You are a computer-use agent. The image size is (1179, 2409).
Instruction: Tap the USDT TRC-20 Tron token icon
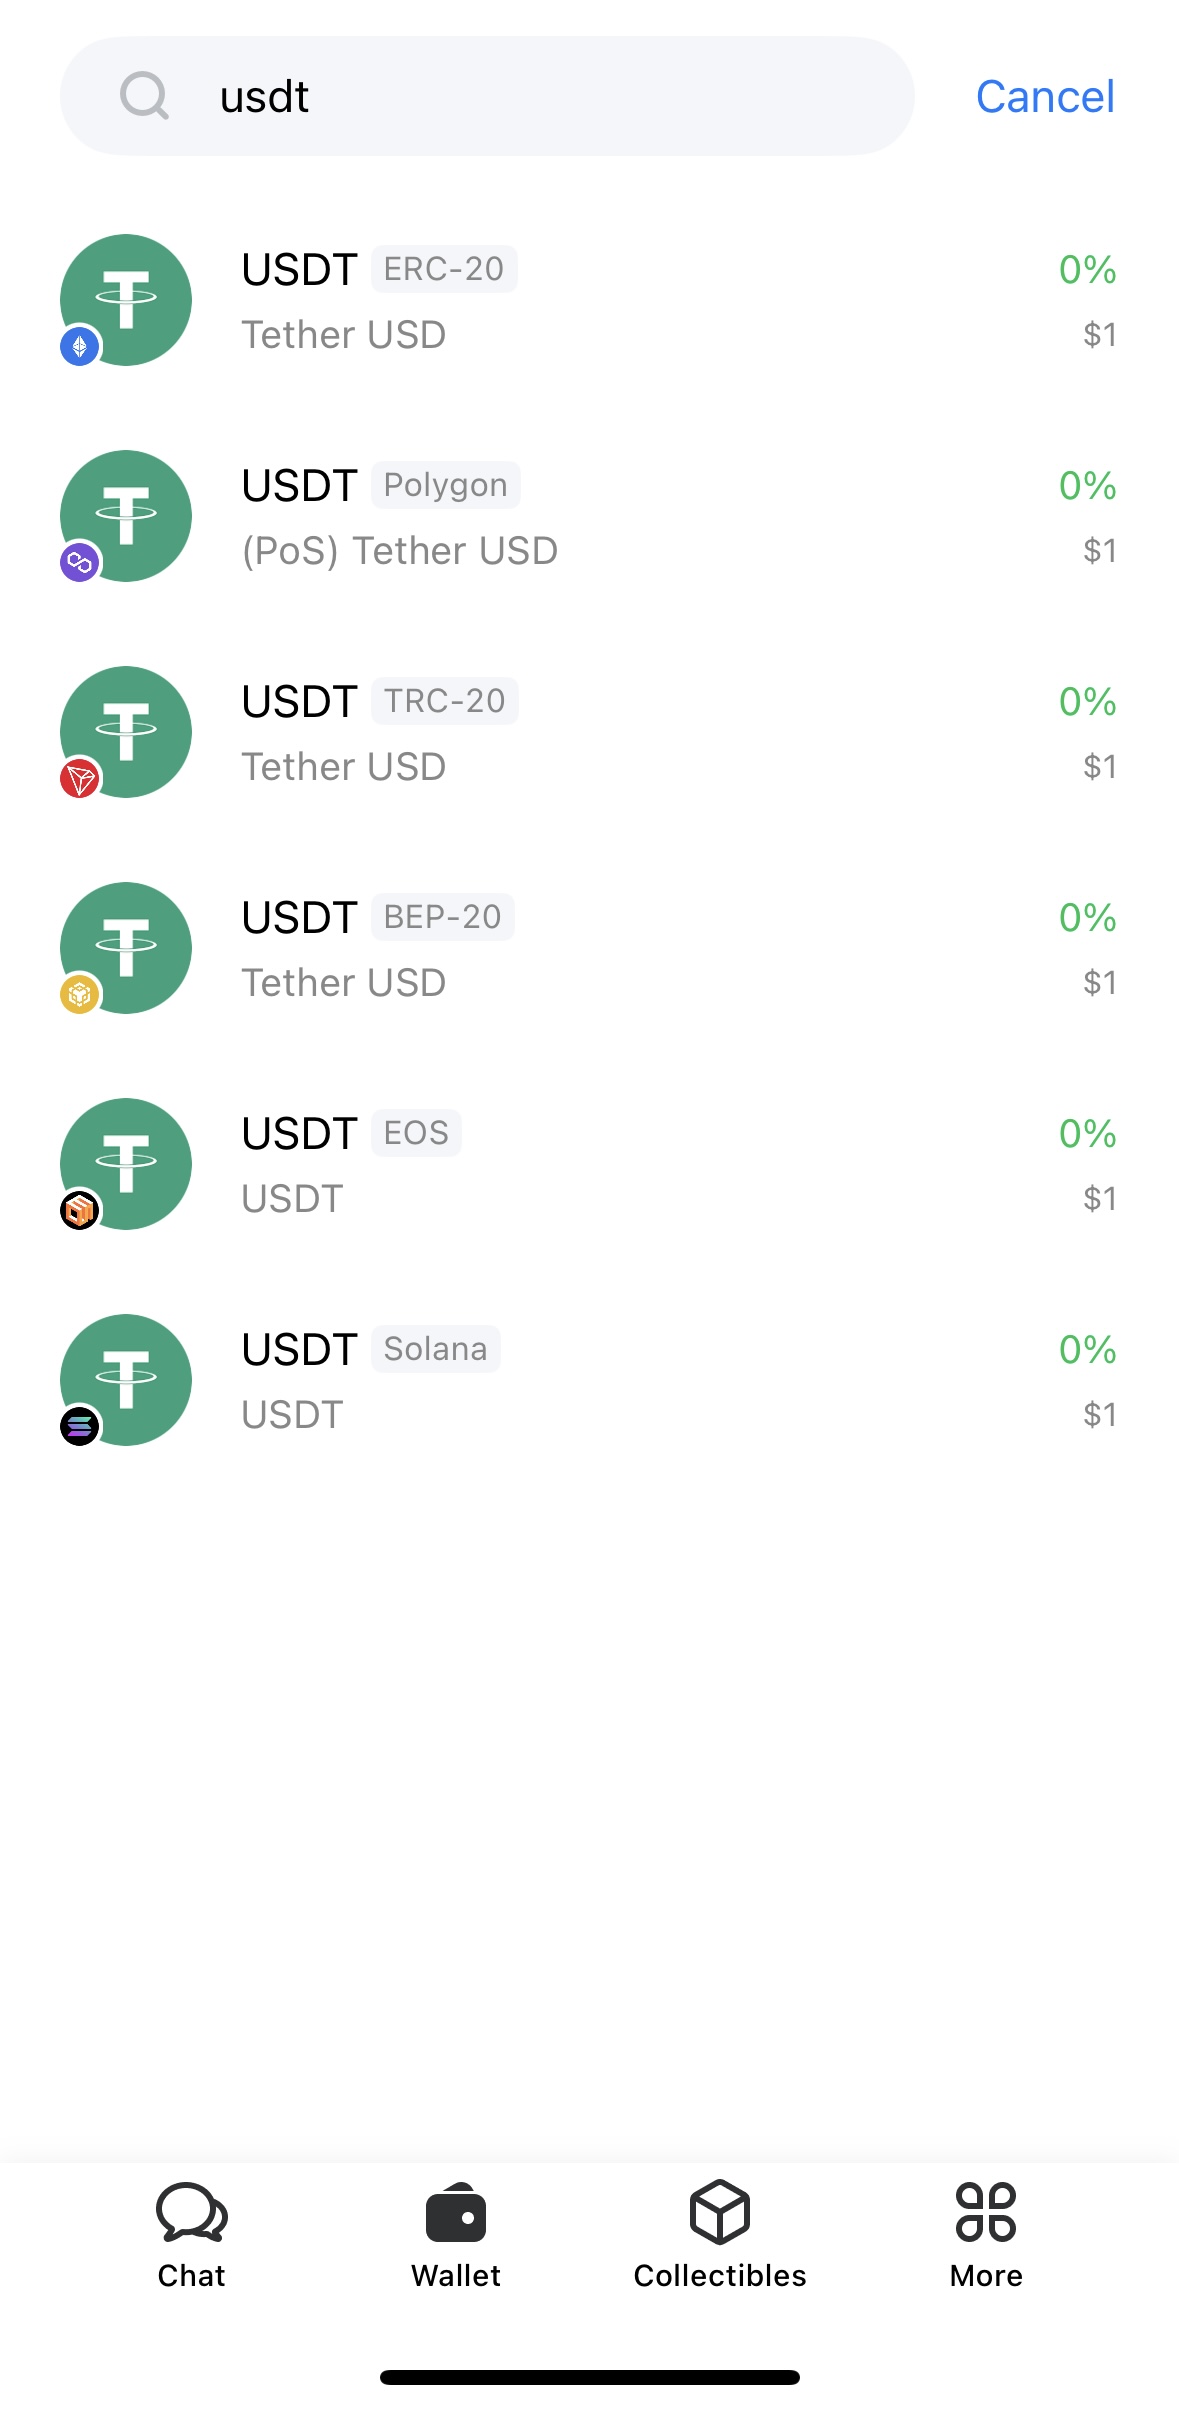126,732
